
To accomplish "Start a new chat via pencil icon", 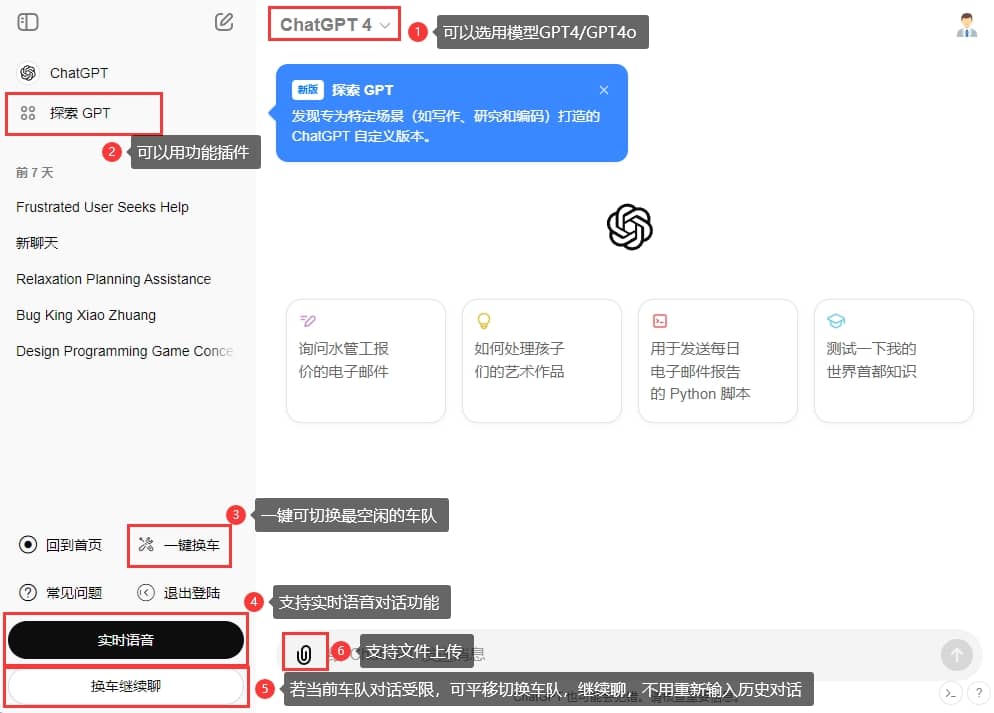I will tap(224, 21).
